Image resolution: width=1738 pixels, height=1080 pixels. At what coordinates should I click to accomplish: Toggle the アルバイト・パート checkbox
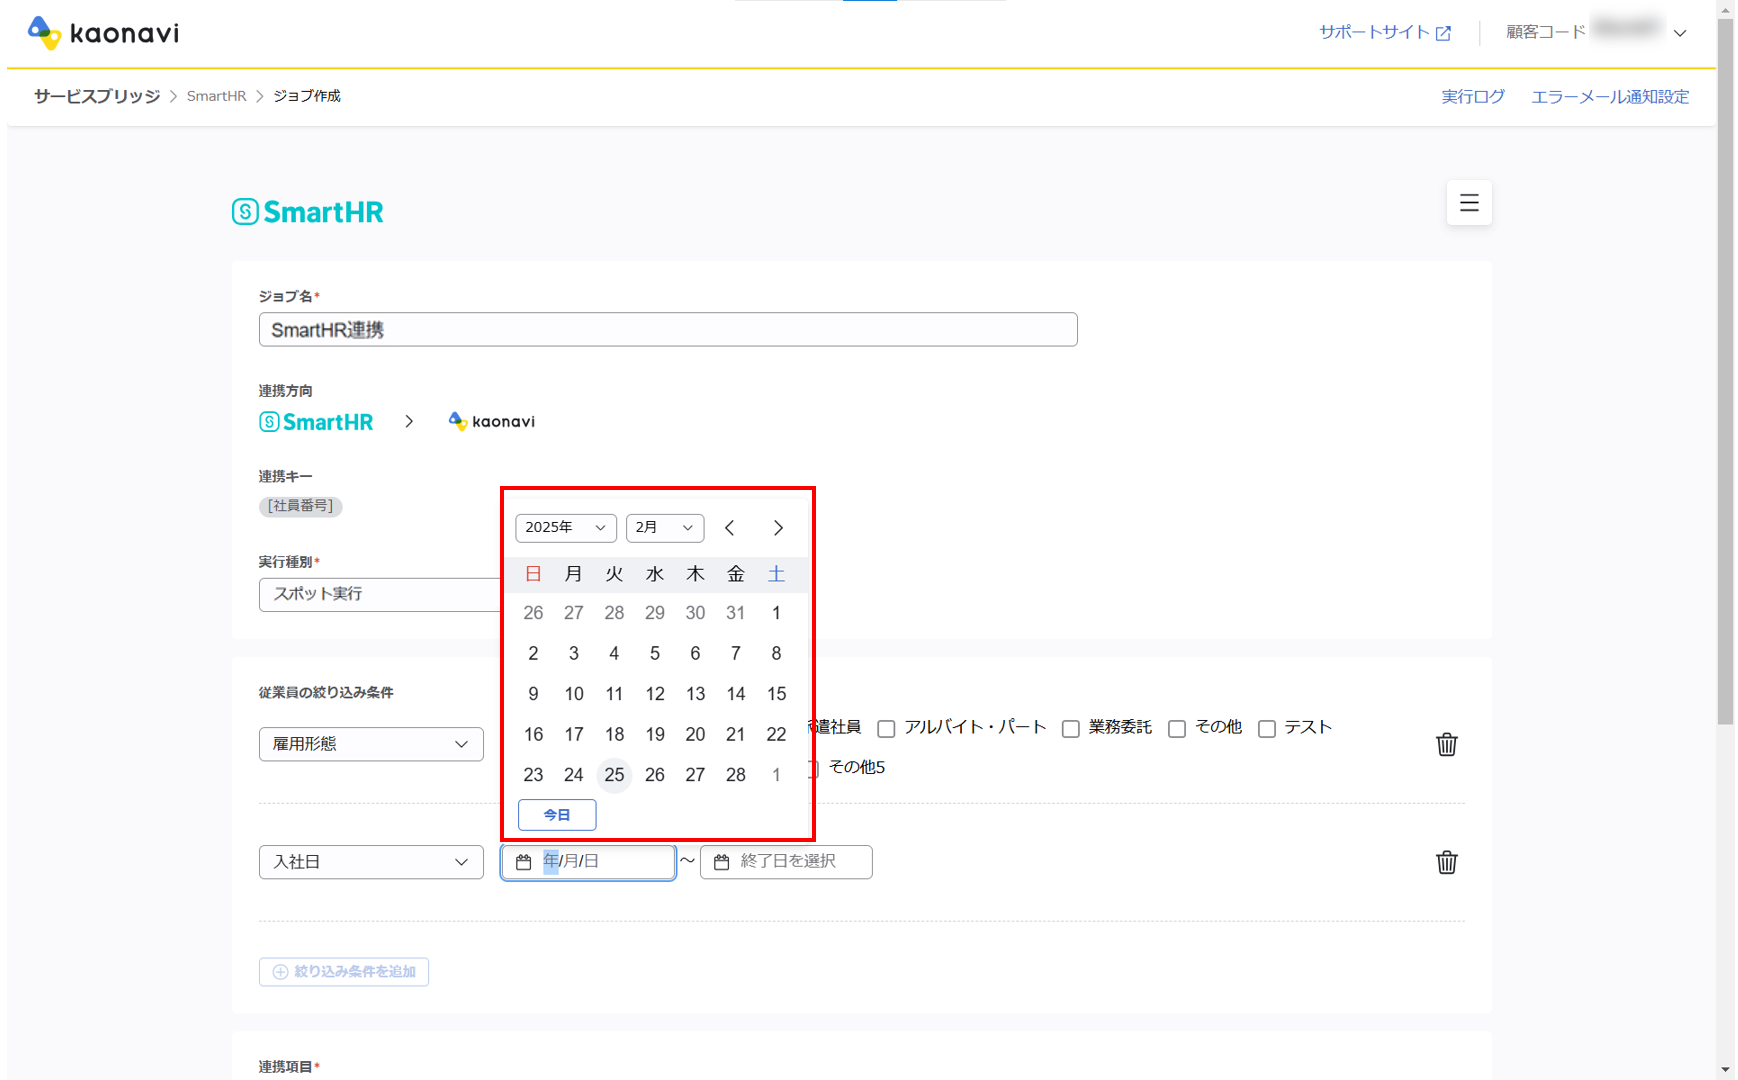pos(886,729)
